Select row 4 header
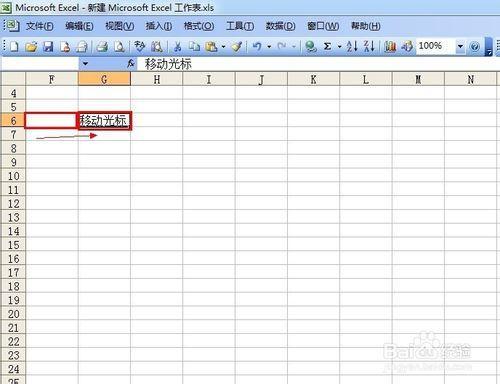The width and height of the screenshot is (500, 384). click(x=13, y=93)
